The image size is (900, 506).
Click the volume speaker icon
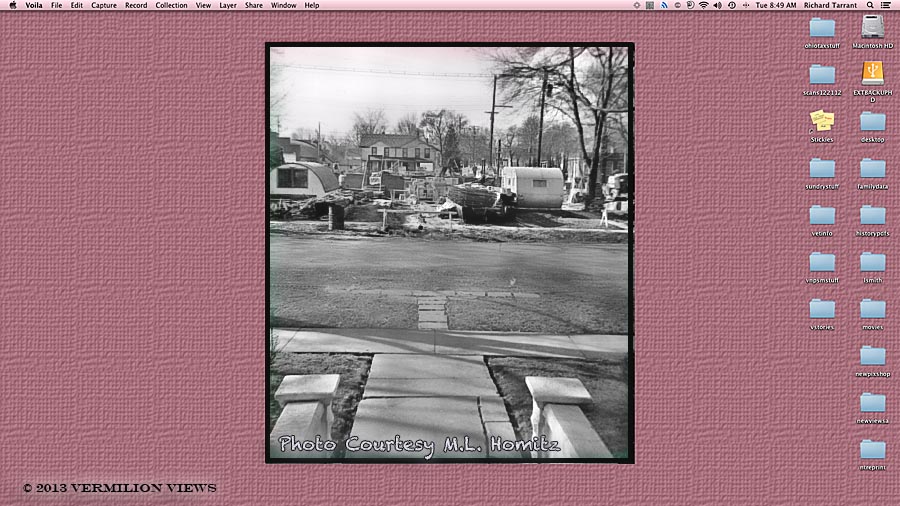[717, 5]
